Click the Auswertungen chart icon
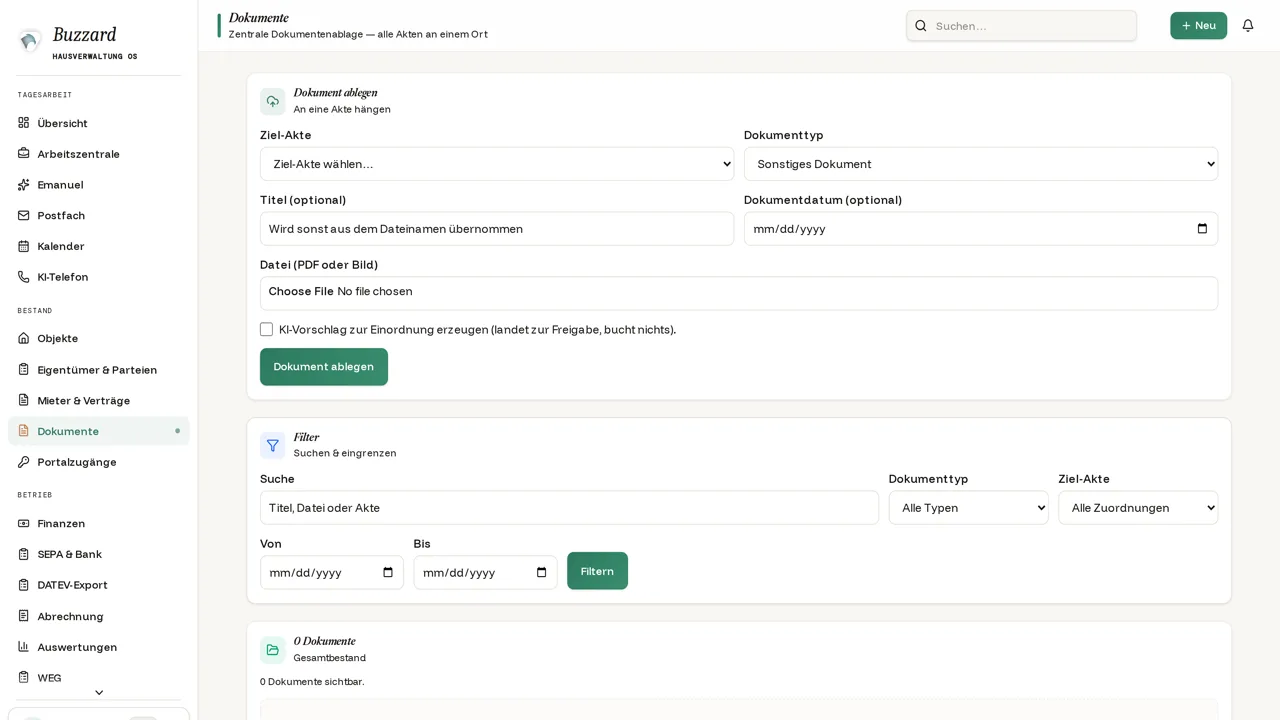The width and height of the screenshot is (1280, 720). (x=23, y=647)
